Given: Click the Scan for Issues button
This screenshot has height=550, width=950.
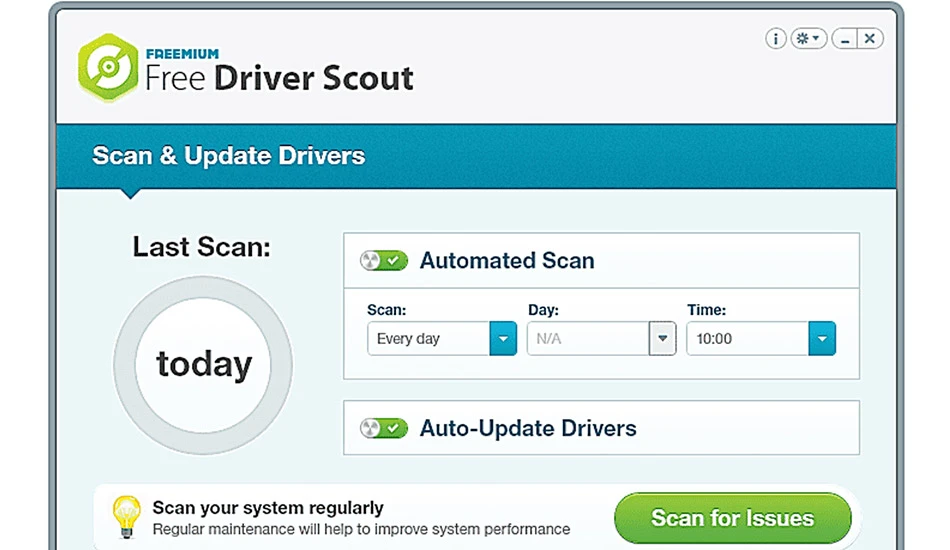Looking at the screenshot, I should coord(732,518).
